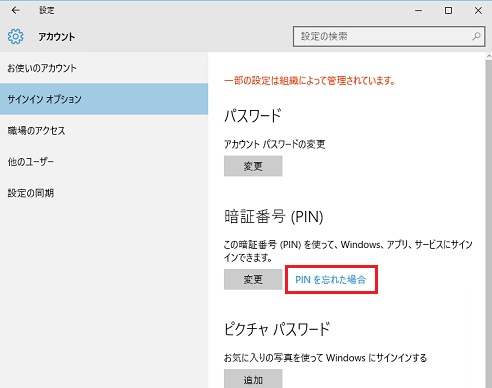The width and height of the screenshot is (492, 388).
Task: Click the settings gear icon
Action: [x=15, y=36]
